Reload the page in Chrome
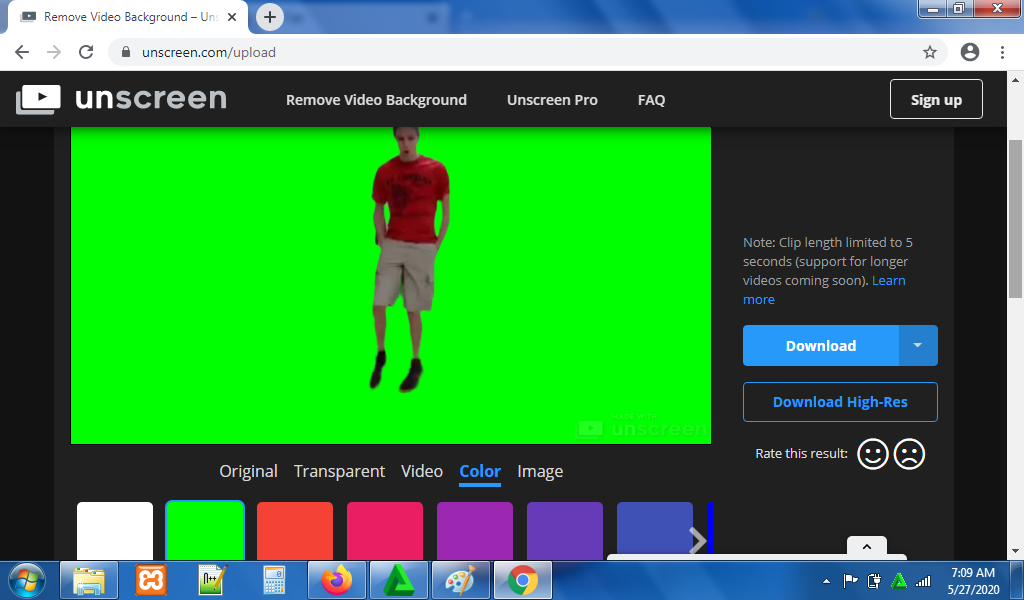 click(86, 52)
